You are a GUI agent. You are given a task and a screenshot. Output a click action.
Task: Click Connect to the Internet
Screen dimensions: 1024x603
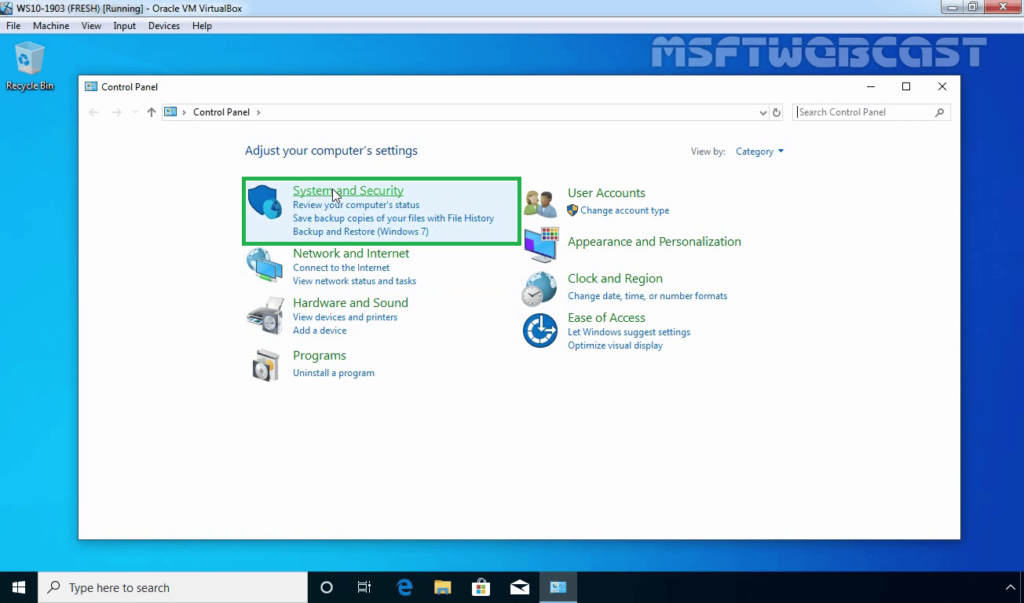click(341, 268)
